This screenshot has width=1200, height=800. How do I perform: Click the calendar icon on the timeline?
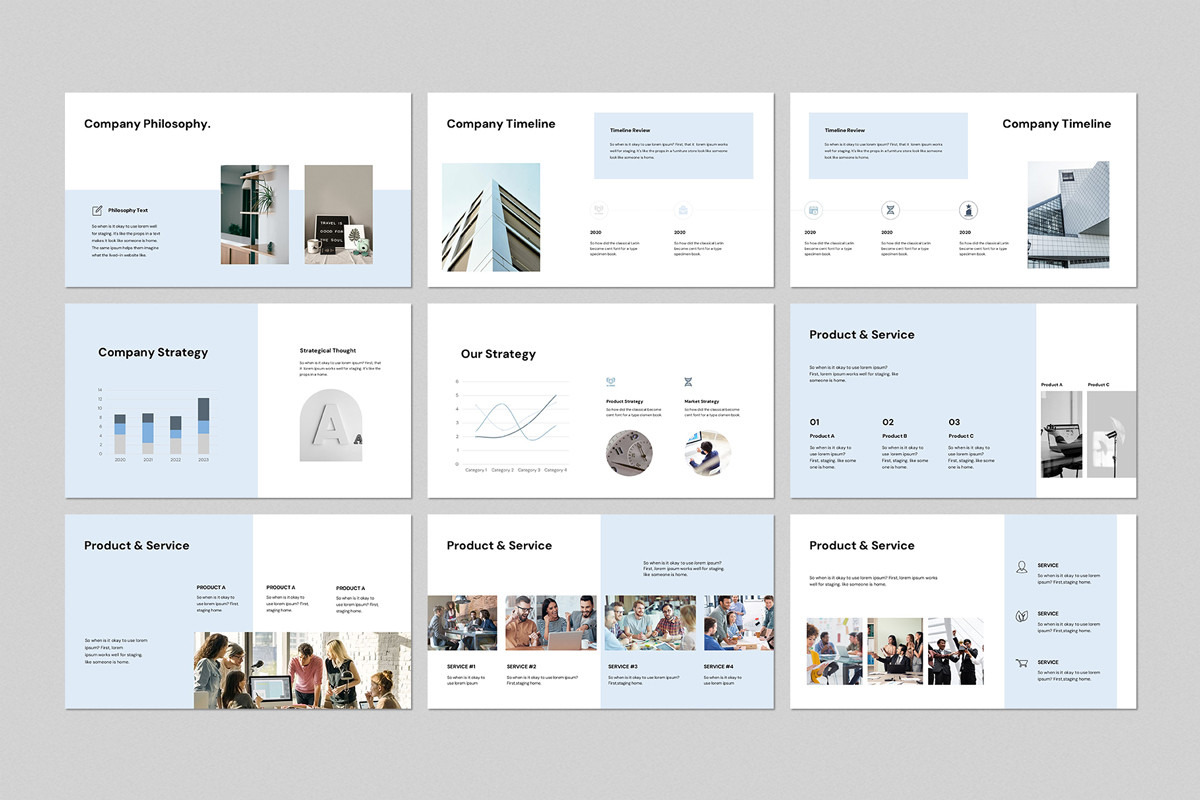[x=813, y=210]
